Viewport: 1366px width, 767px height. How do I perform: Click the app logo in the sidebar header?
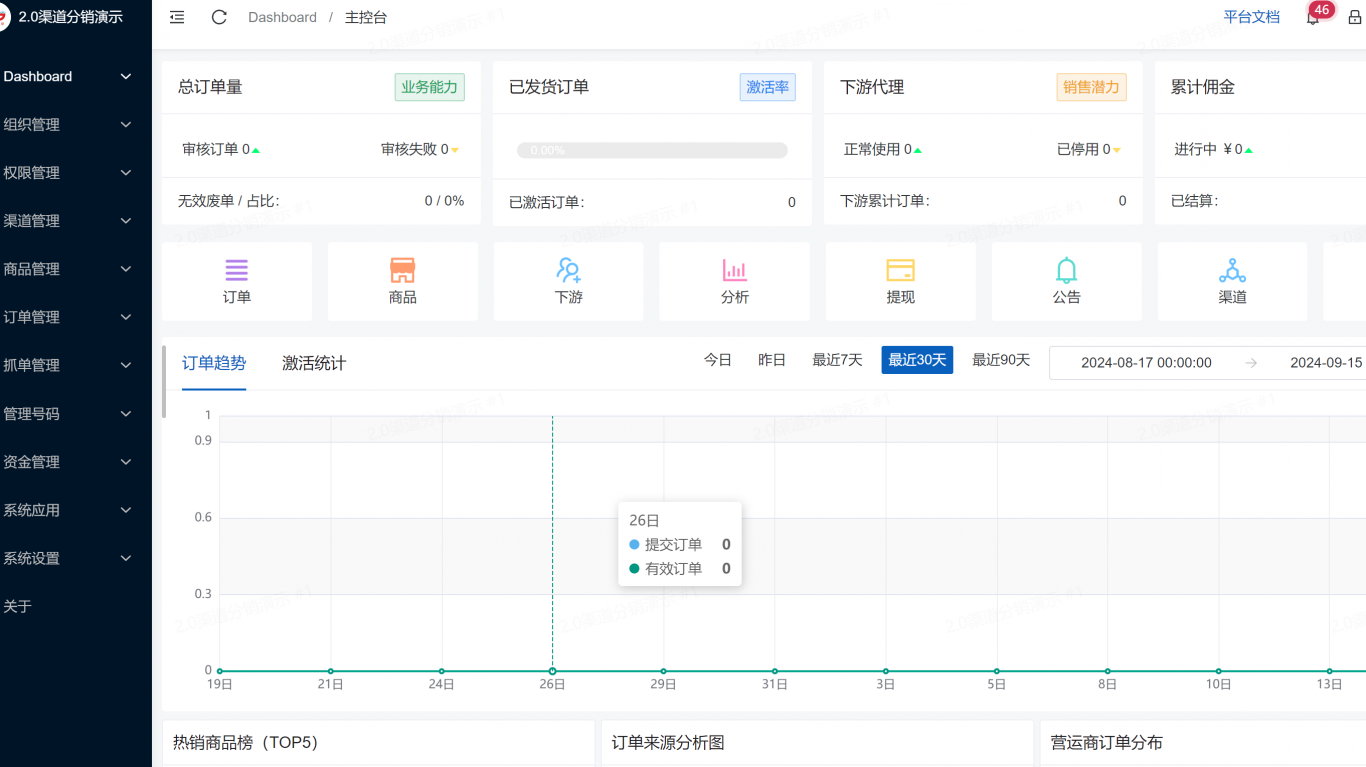pyautogui.click(x=4, y=17)
